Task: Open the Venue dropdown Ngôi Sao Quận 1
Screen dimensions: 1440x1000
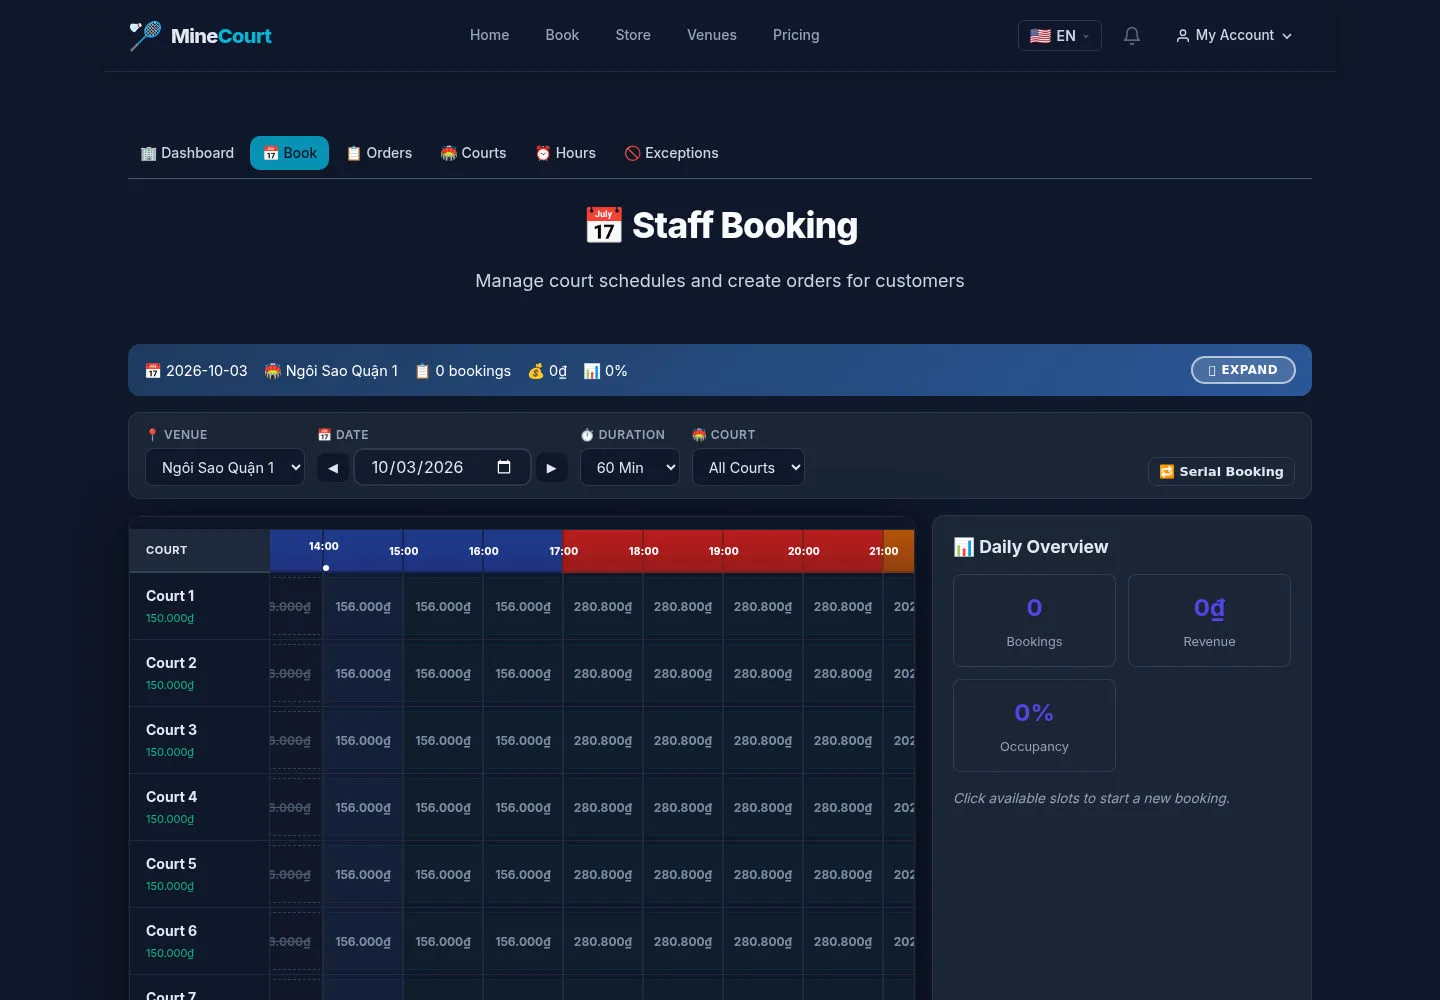Action: 225,467
